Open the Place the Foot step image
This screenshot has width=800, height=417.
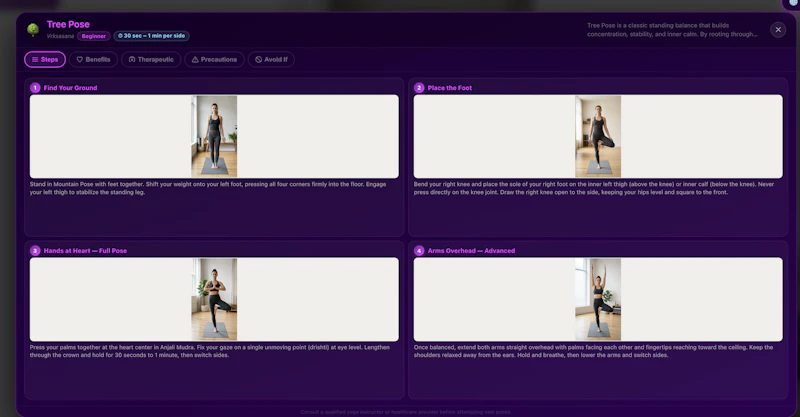[598, 136]
